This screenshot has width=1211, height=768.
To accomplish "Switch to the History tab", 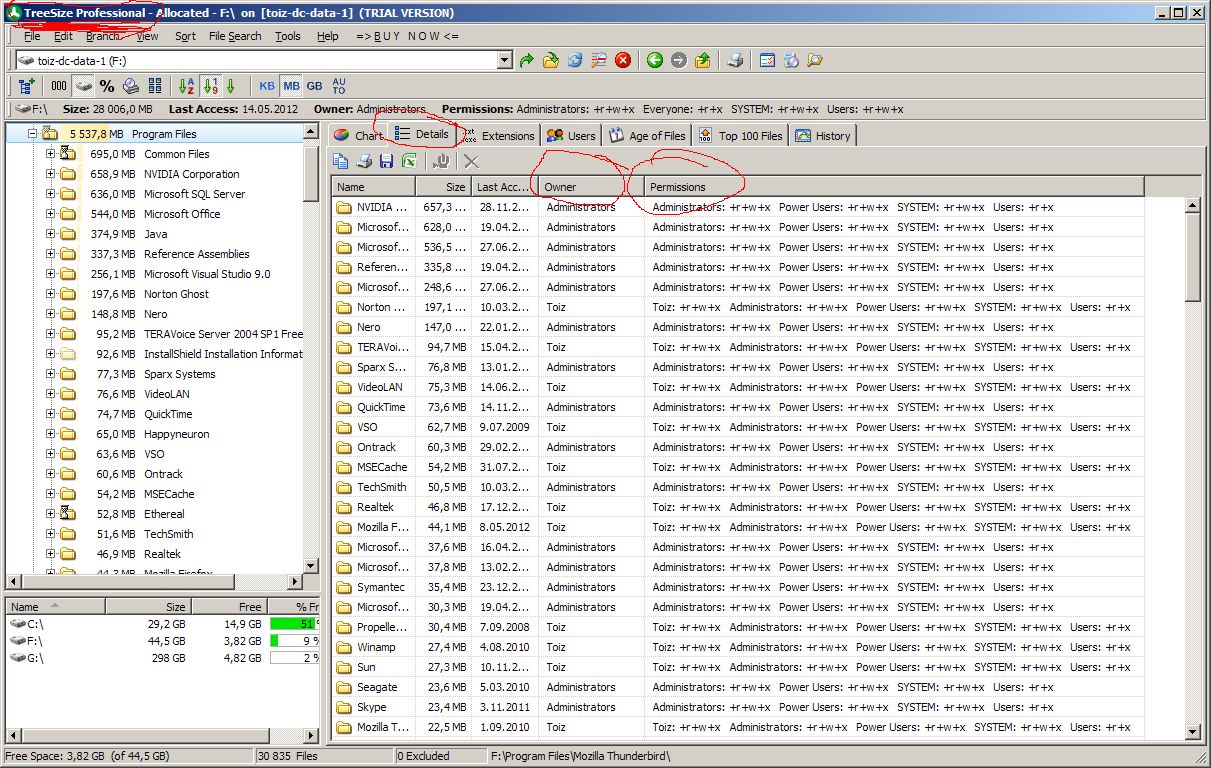I will (823, 136).
